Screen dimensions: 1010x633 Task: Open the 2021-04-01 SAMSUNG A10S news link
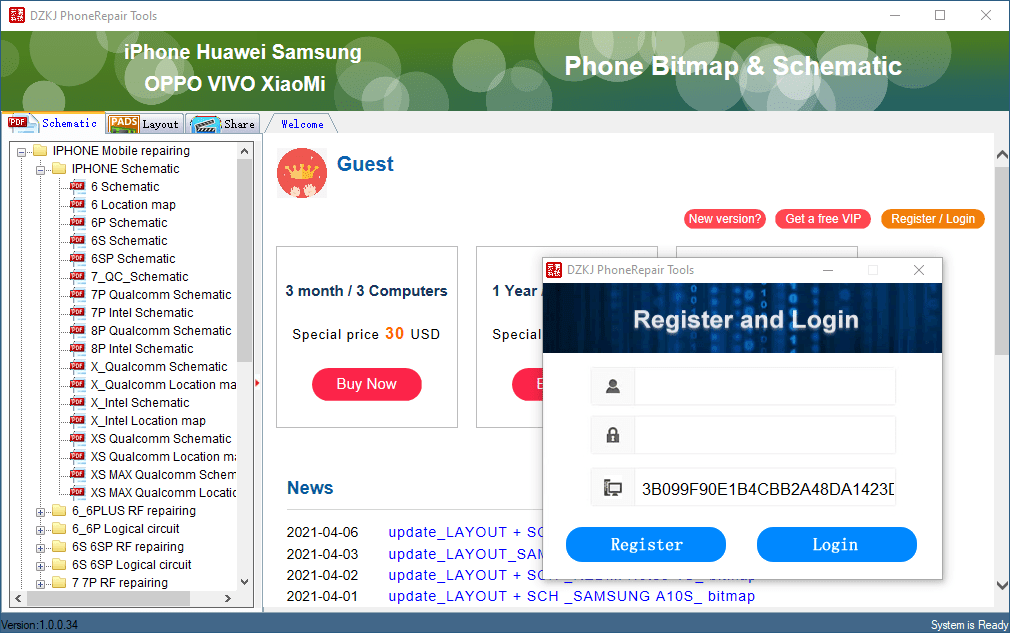pos(571,596)
